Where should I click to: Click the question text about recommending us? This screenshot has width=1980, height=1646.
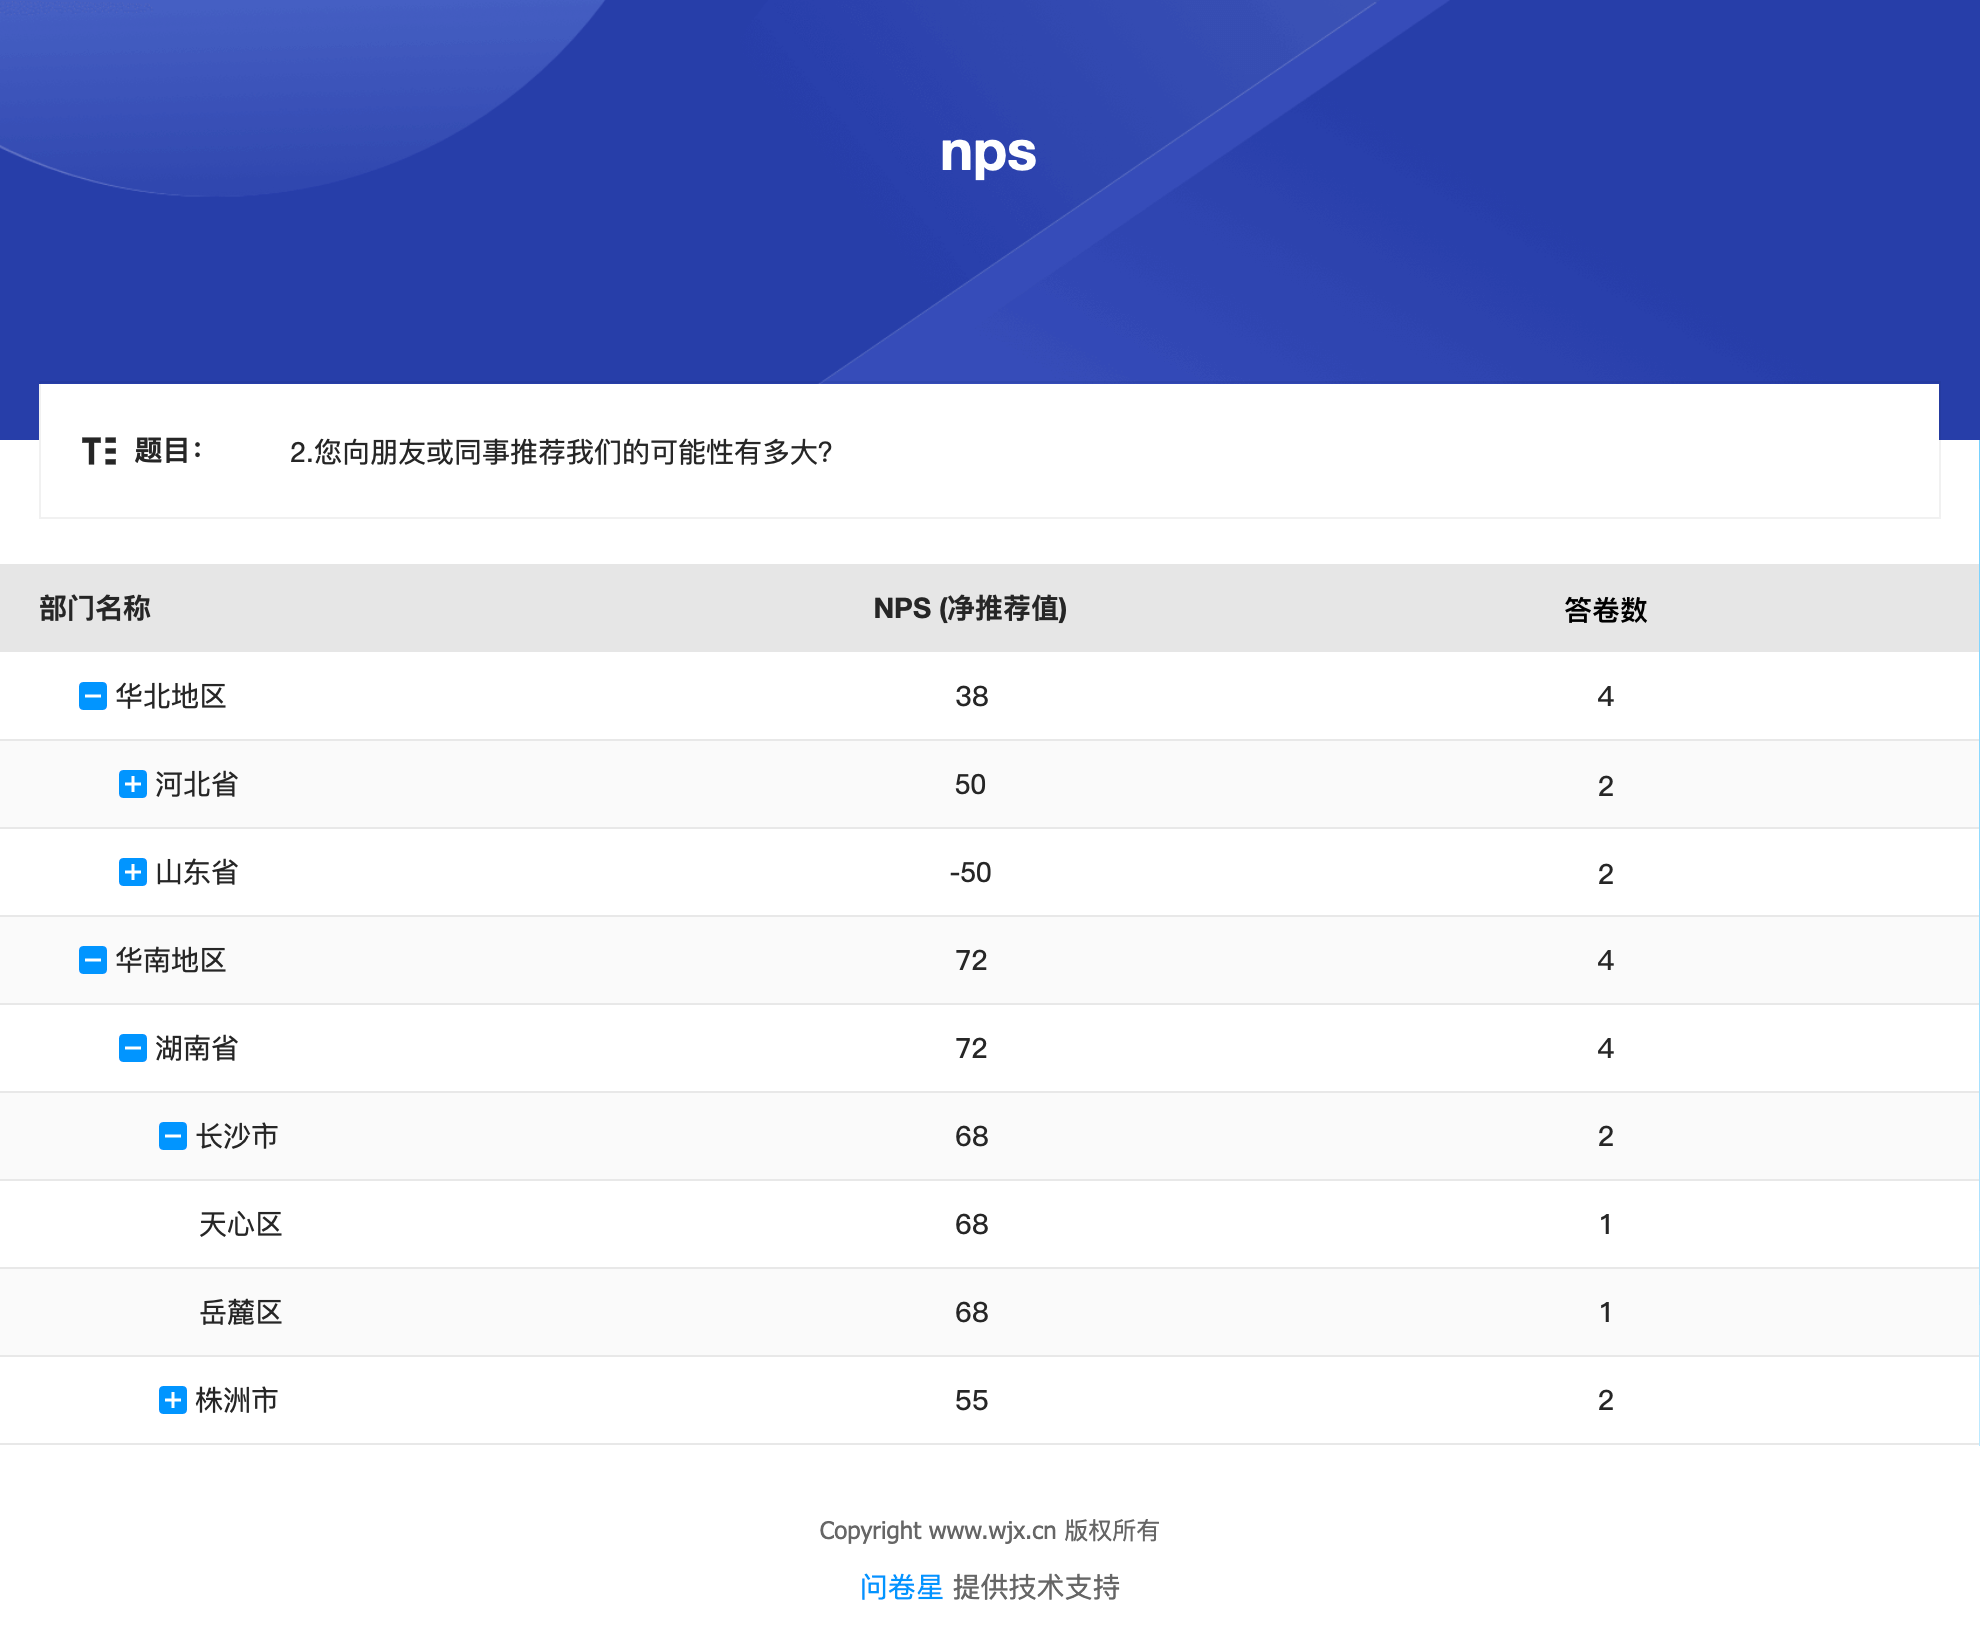(x=560, y=452)
